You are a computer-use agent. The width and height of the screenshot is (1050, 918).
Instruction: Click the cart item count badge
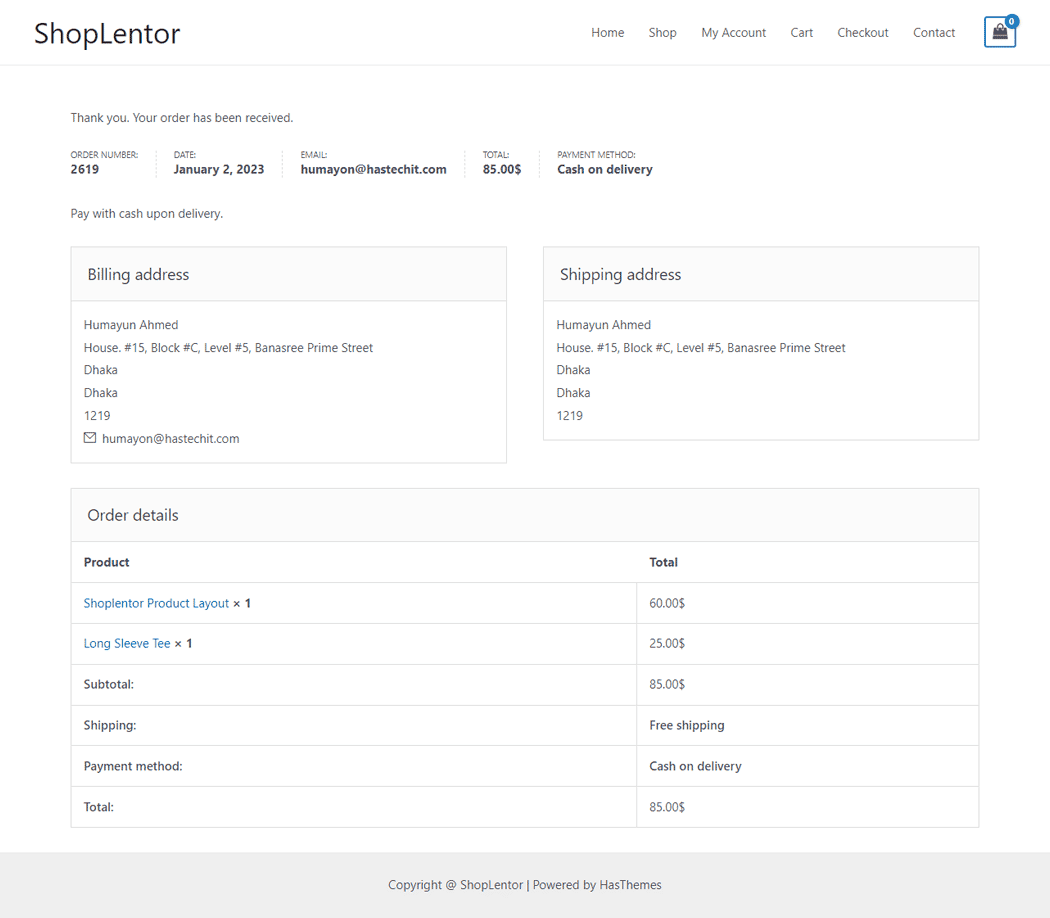pos(1012,21)
